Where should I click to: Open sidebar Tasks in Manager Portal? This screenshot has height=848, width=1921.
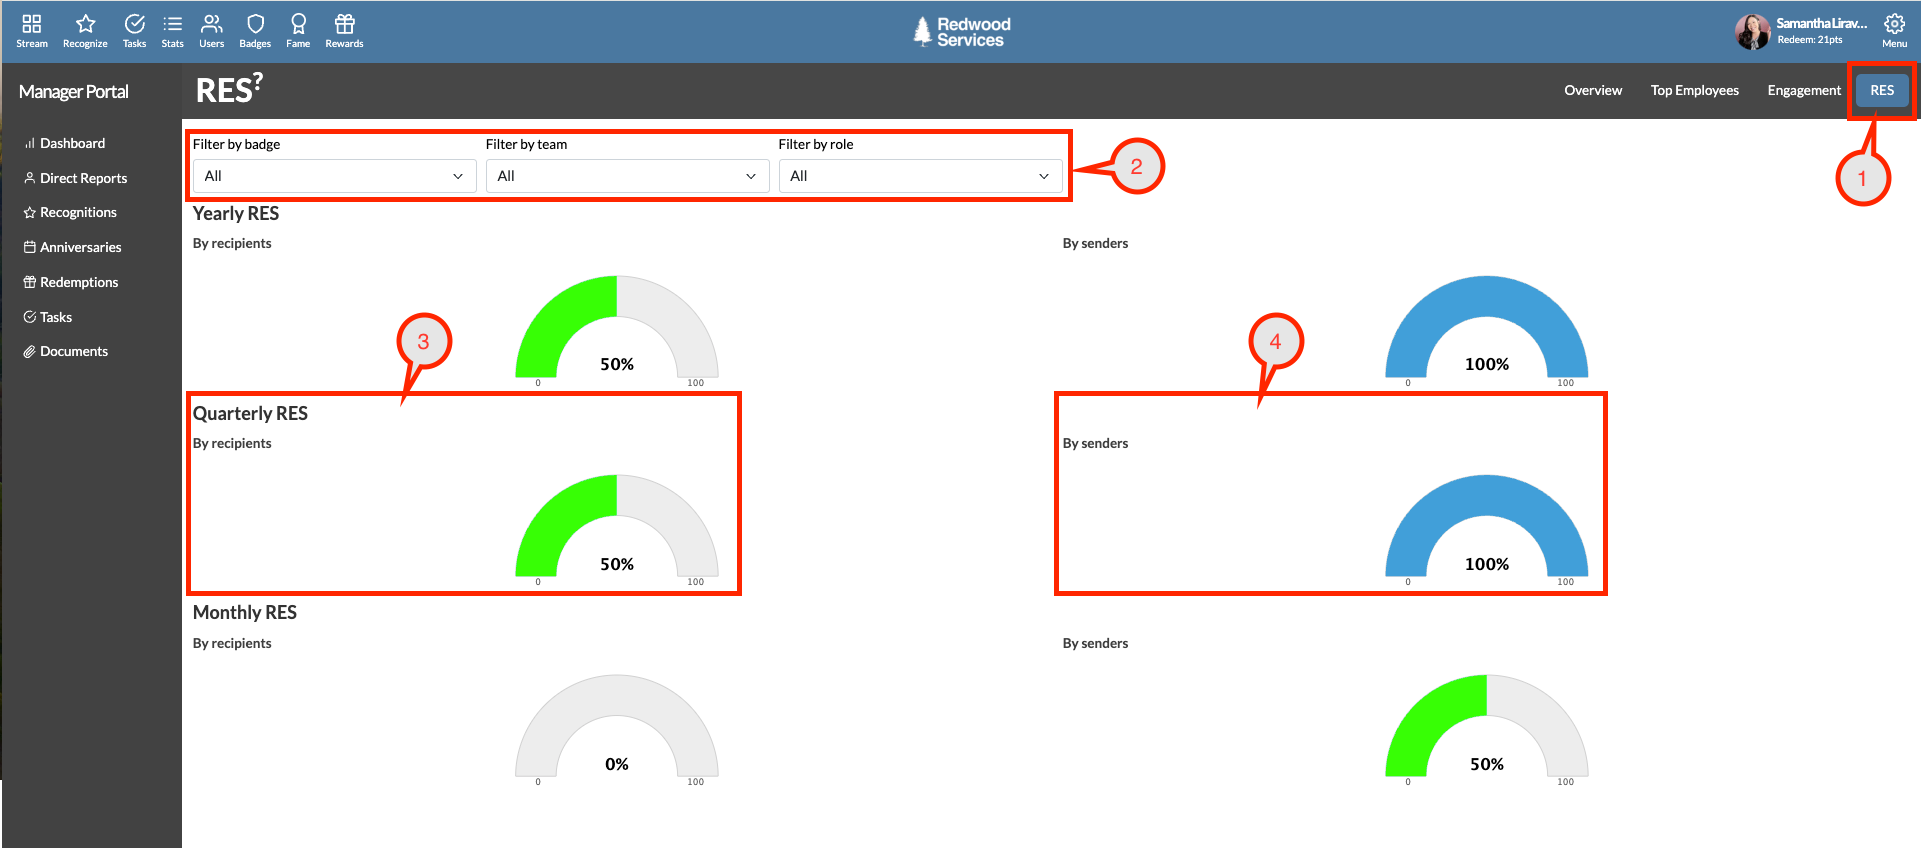(47, 317)
